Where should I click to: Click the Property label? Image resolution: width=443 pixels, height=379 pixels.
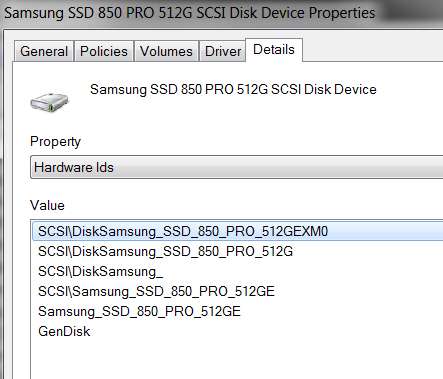[55, 142]
